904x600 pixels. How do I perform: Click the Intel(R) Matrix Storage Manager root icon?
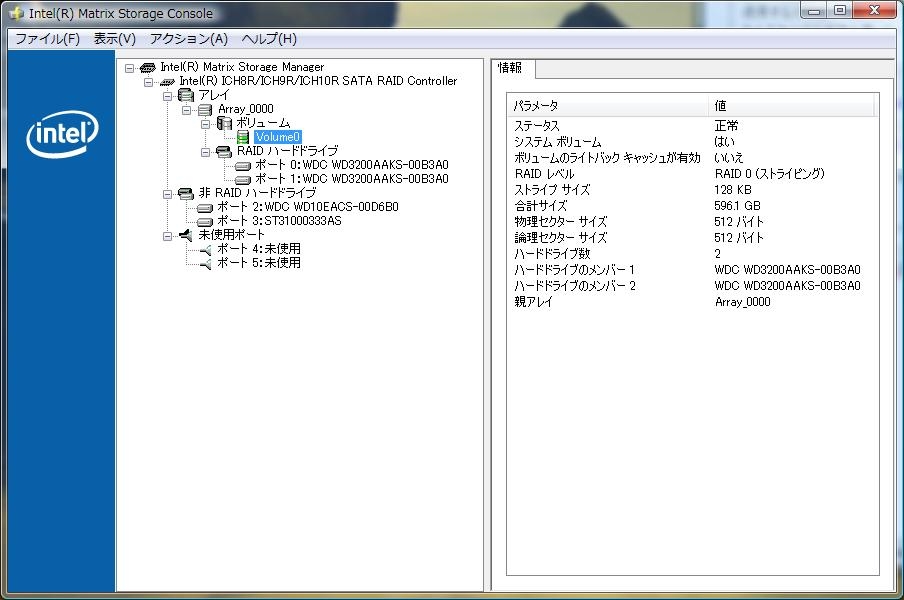148,67
